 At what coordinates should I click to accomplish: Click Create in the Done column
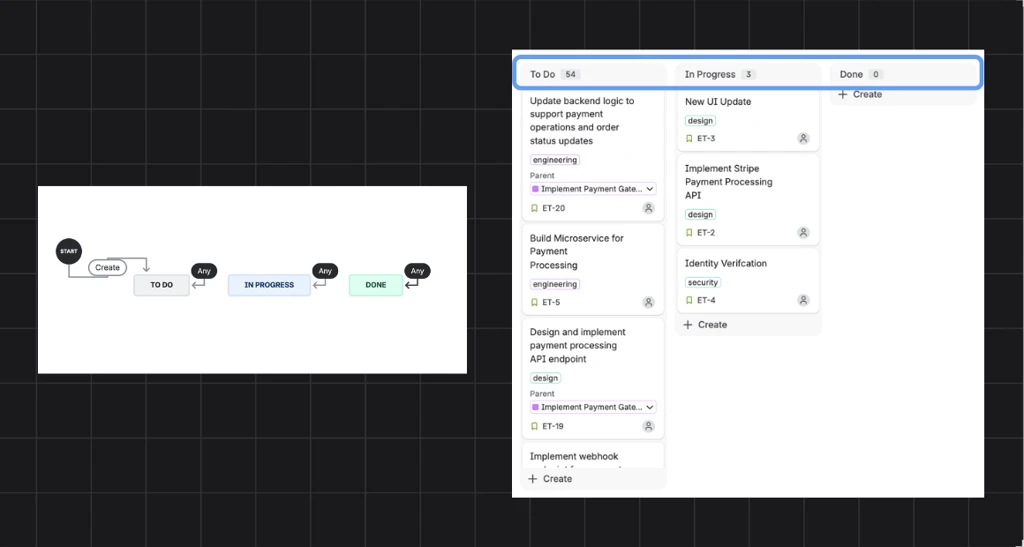click(x=860, y=94)
